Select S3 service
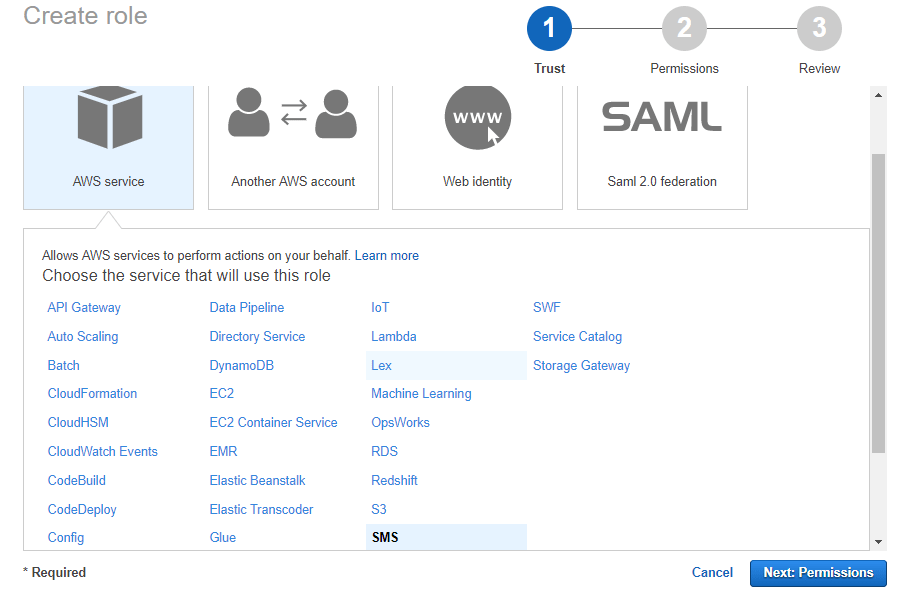 tap(379, 509)
